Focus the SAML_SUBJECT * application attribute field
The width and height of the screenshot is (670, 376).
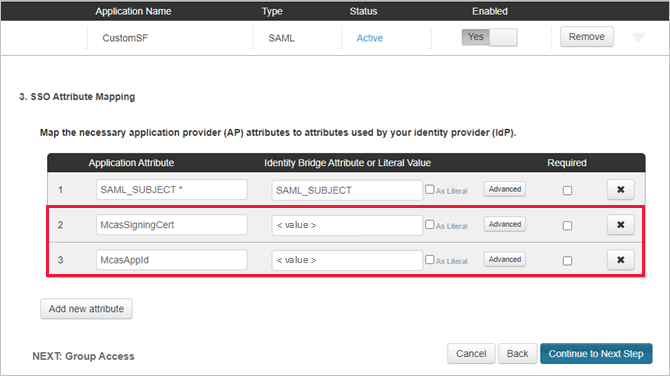click(172, 189)
